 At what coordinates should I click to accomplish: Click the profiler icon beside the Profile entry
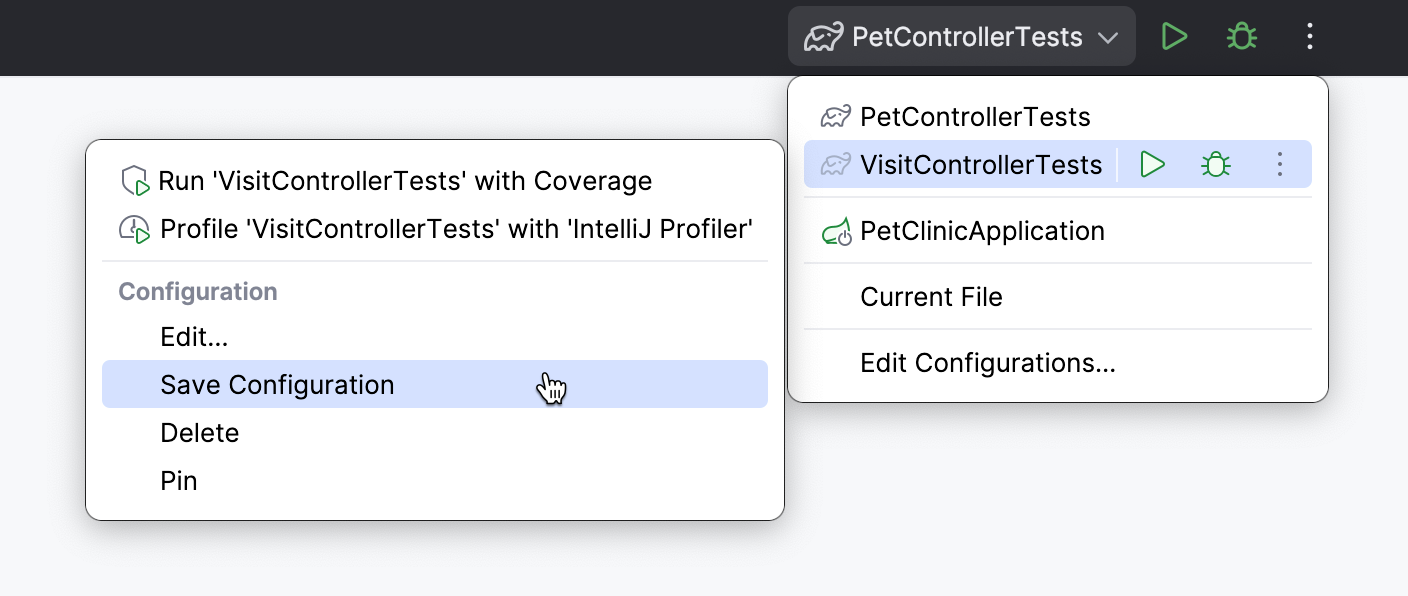[x=133, y=228]
